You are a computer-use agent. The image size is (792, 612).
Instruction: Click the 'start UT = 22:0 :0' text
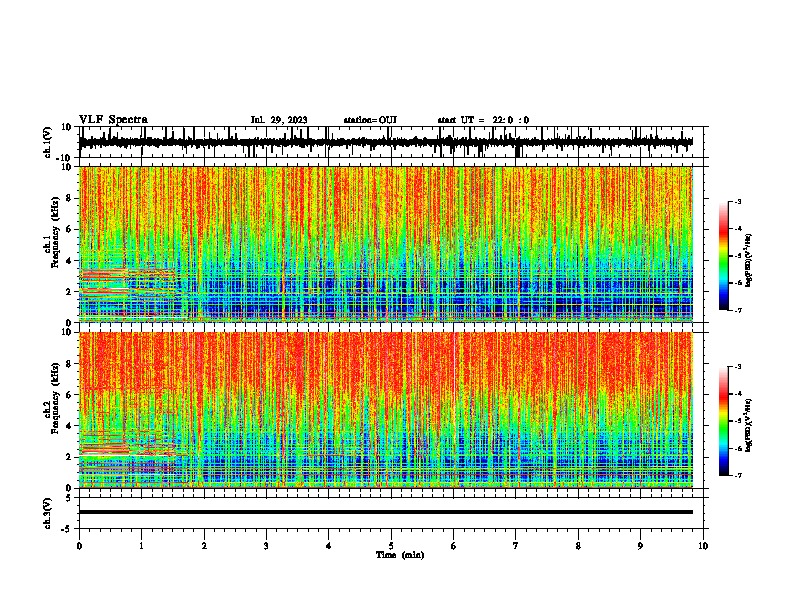483,120
